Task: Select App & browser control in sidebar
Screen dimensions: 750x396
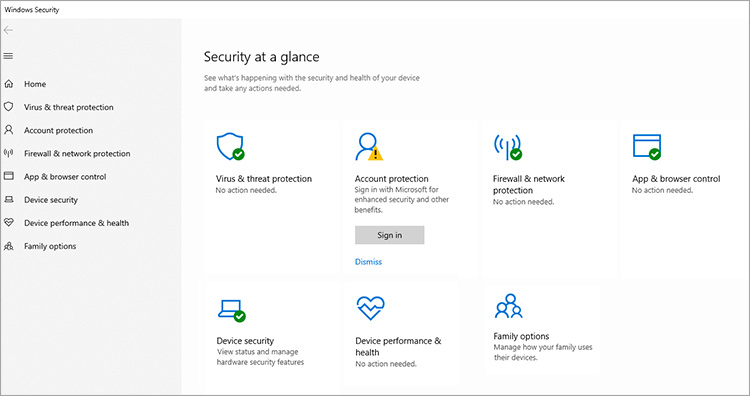Action: click(x=65, y=177)
